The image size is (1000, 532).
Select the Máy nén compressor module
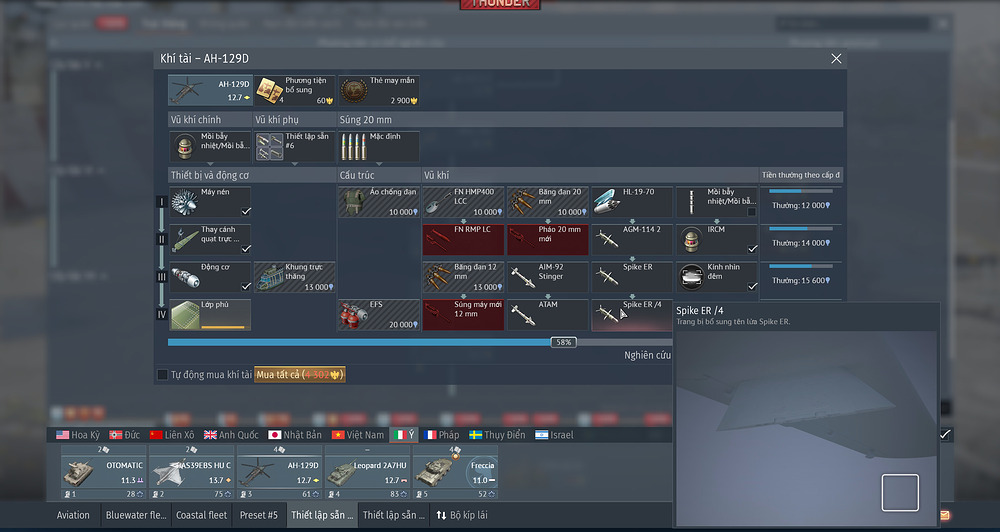[x=210, y=202]
